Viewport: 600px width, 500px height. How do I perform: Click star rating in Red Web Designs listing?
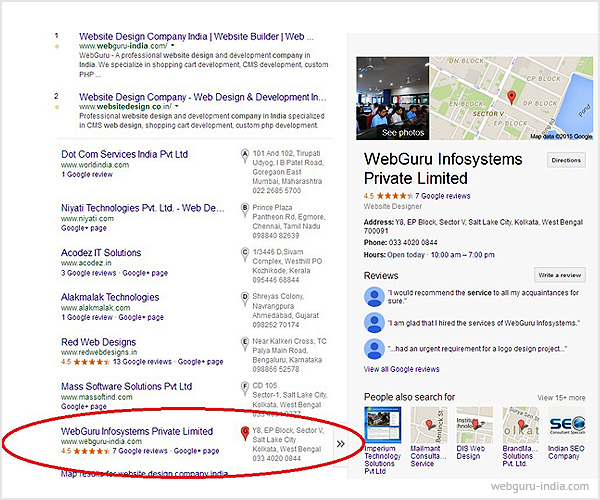click(91, 362)
